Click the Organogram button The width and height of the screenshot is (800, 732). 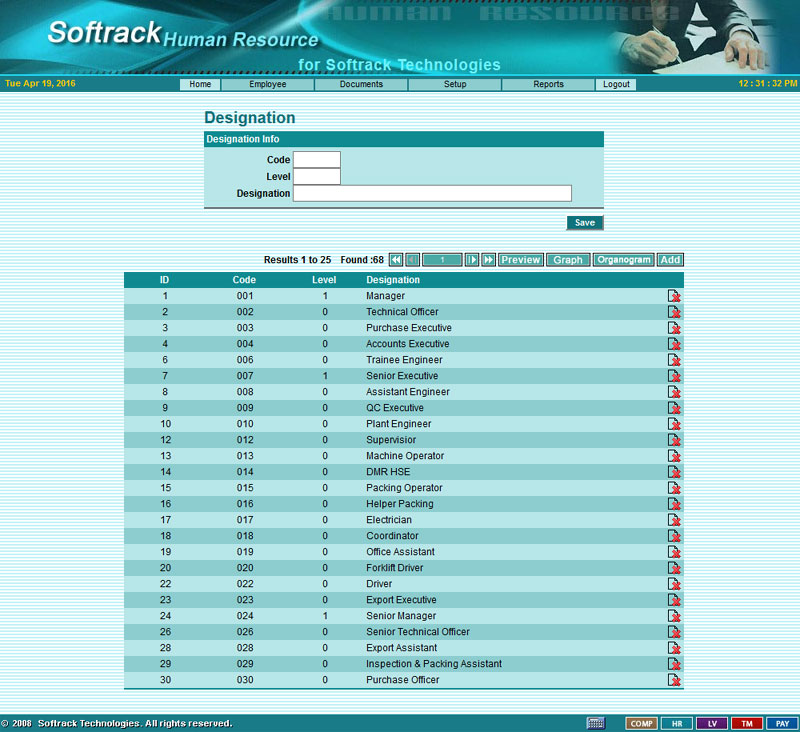(624, 260)
